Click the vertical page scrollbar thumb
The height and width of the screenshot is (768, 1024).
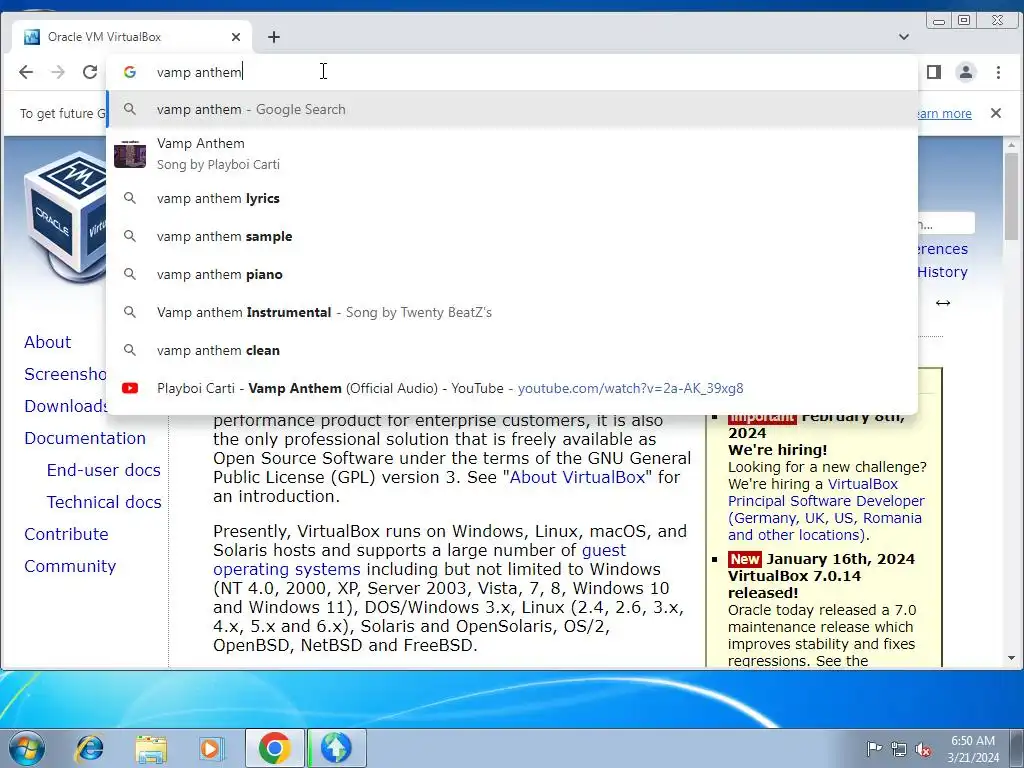1012,195
